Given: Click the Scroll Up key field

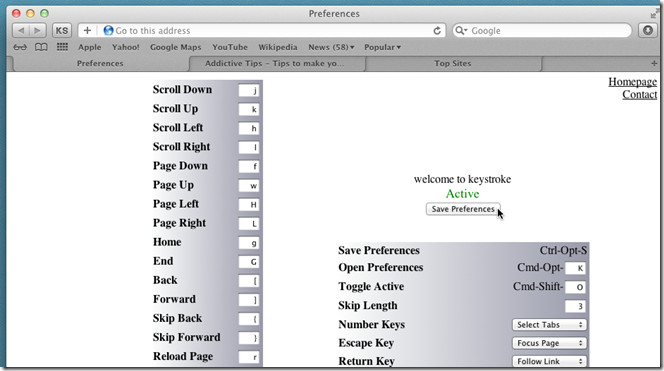Looking at the screenshot, I should [249, 109].
